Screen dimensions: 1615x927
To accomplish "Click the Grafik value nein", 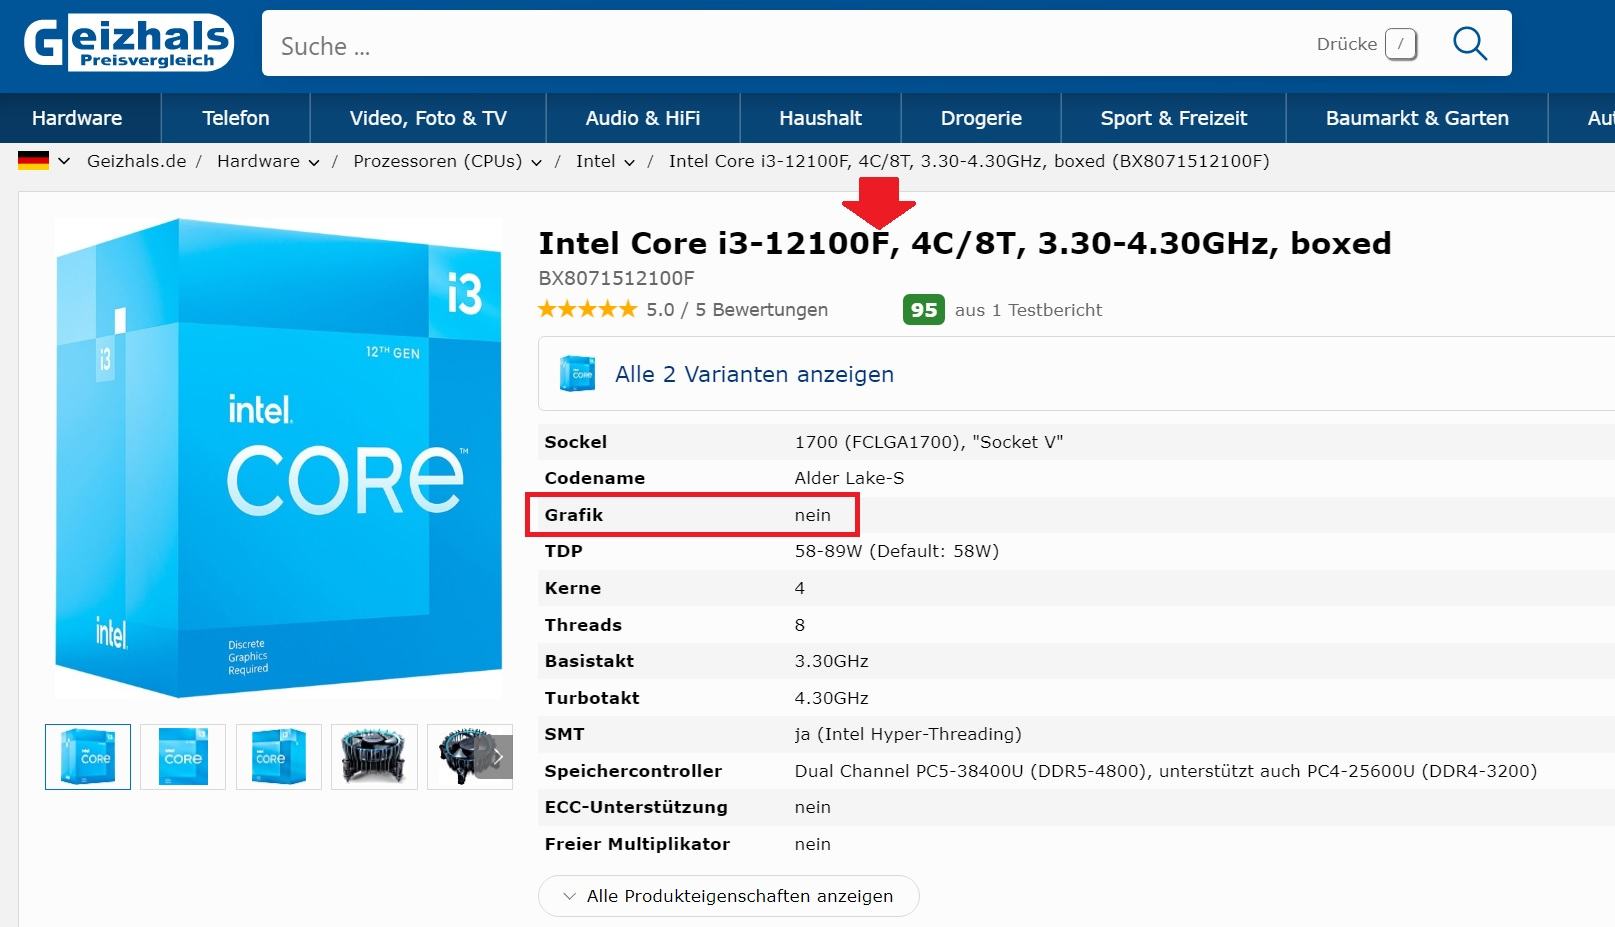I will pos(812,515).
